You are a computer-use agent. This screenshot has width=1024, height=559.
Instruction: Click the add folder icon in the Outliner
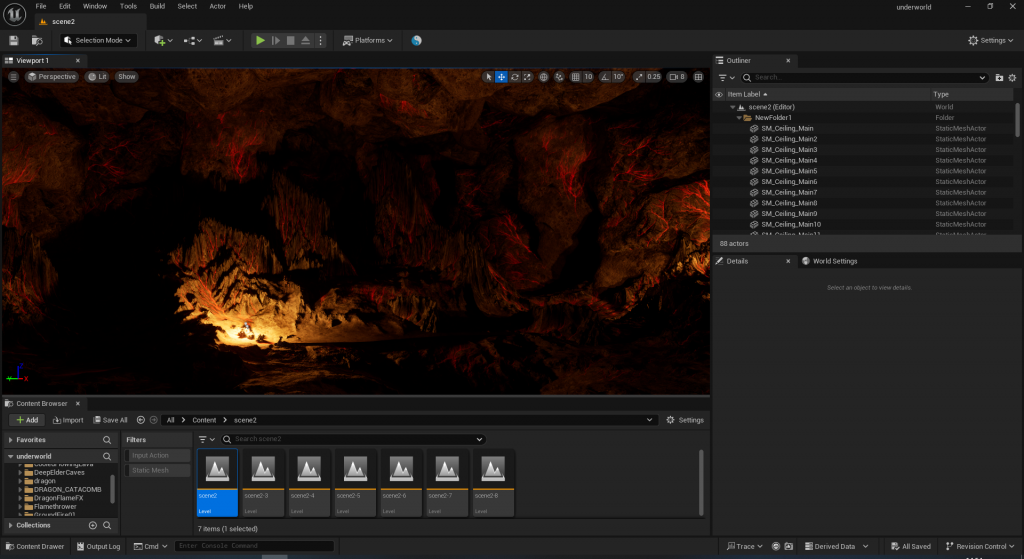999,77
